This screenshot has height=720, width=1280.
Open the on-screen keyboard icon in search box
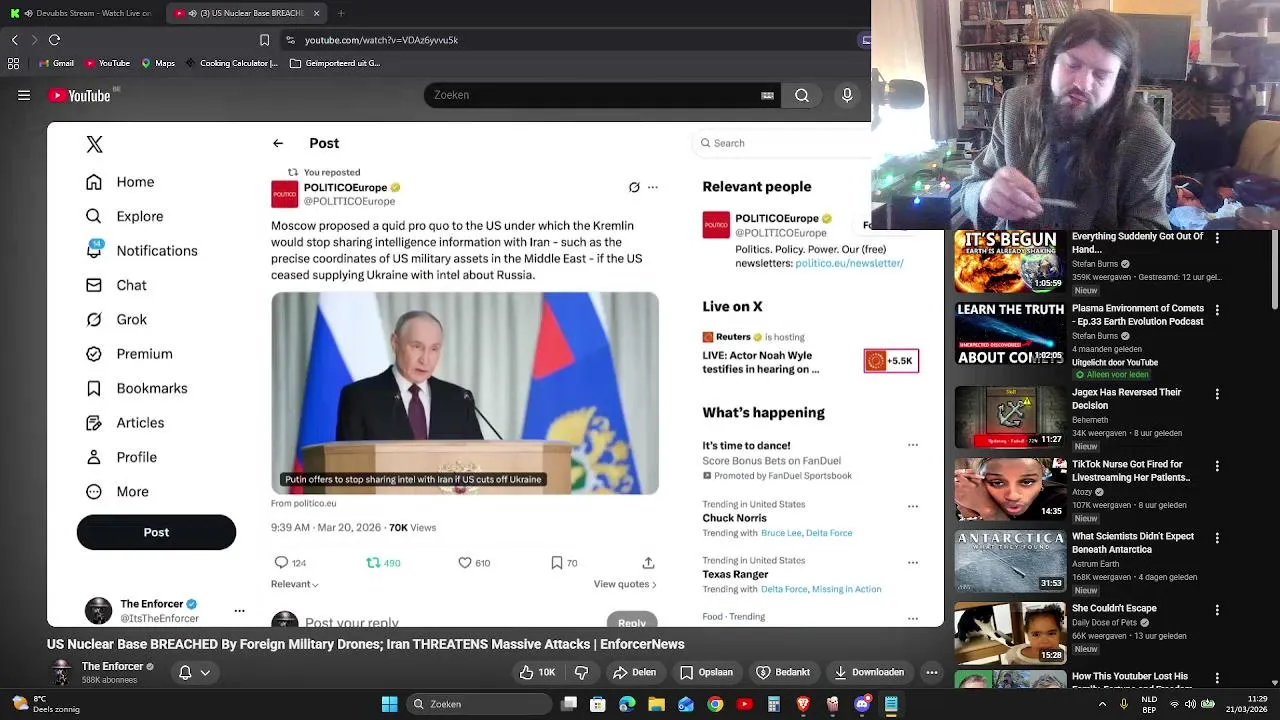click(767, 95)
